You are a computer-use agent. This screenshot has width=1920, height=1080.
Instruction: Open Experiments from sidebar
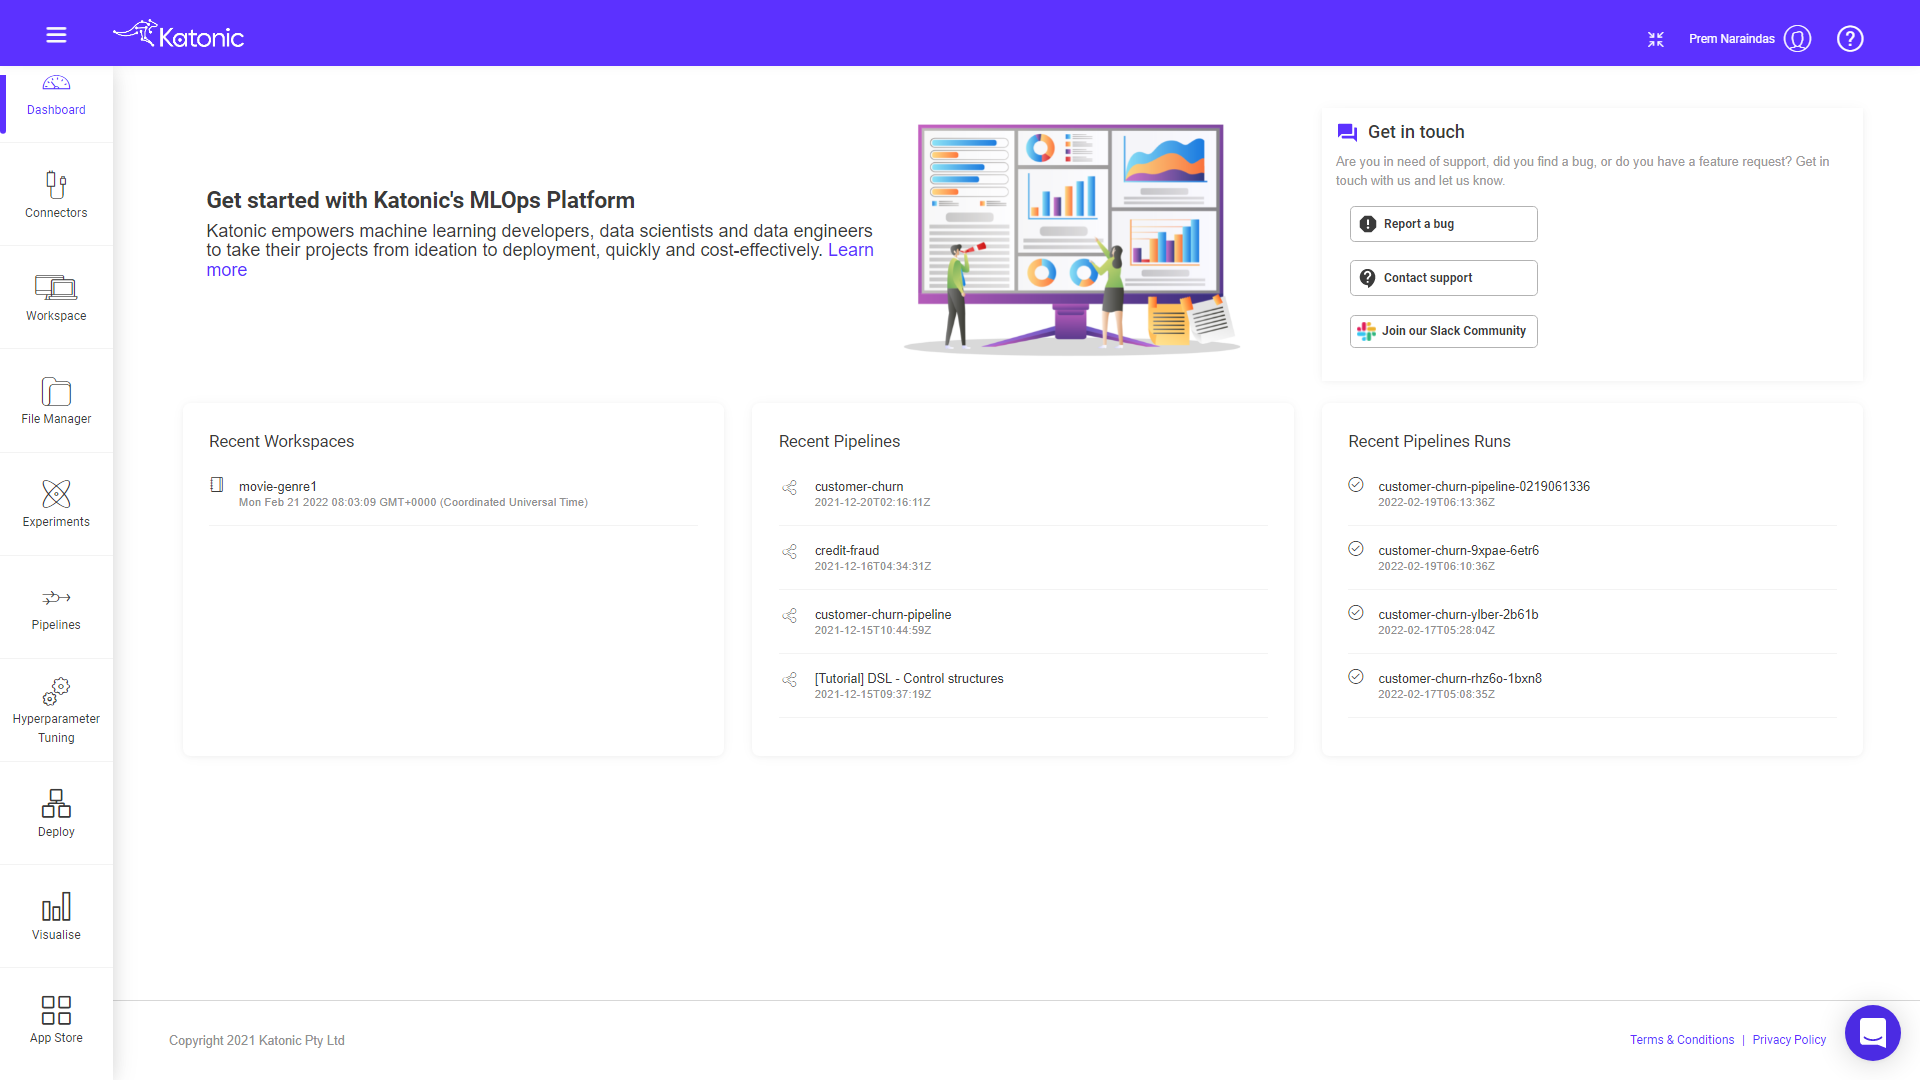tap(56, 504)
